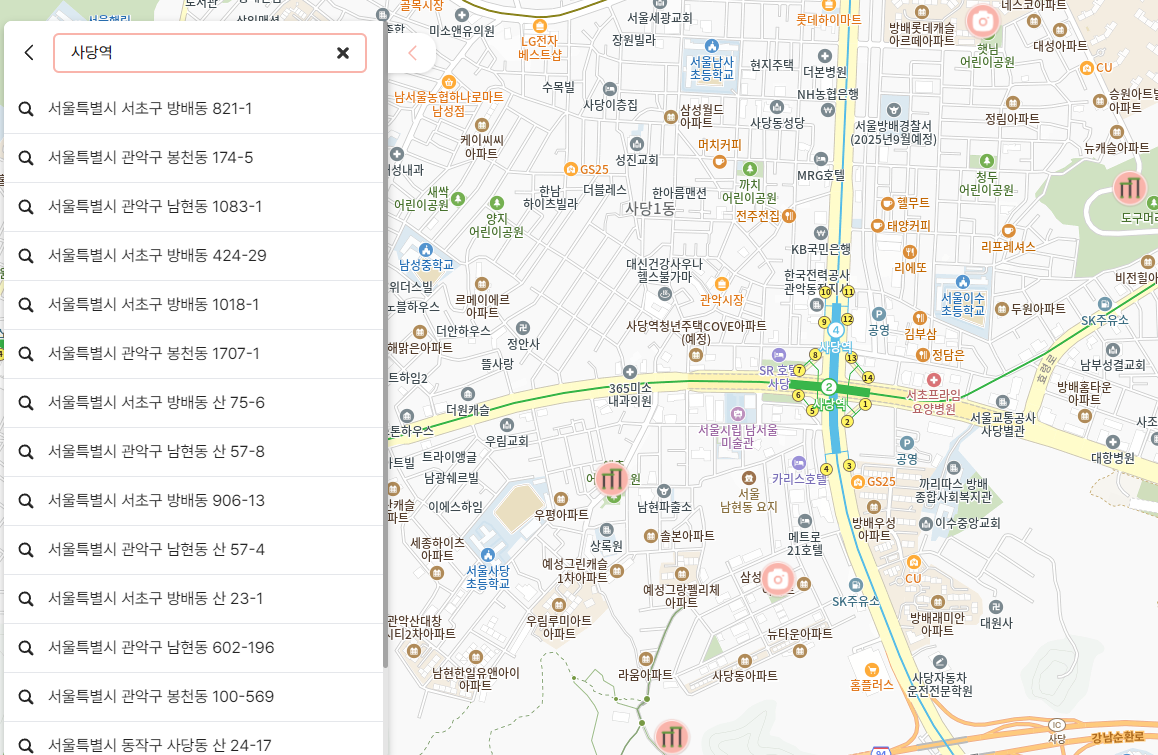
Task: Click the LG전자 베스트샵 shop icon
Action: click(x=540, y=26)
